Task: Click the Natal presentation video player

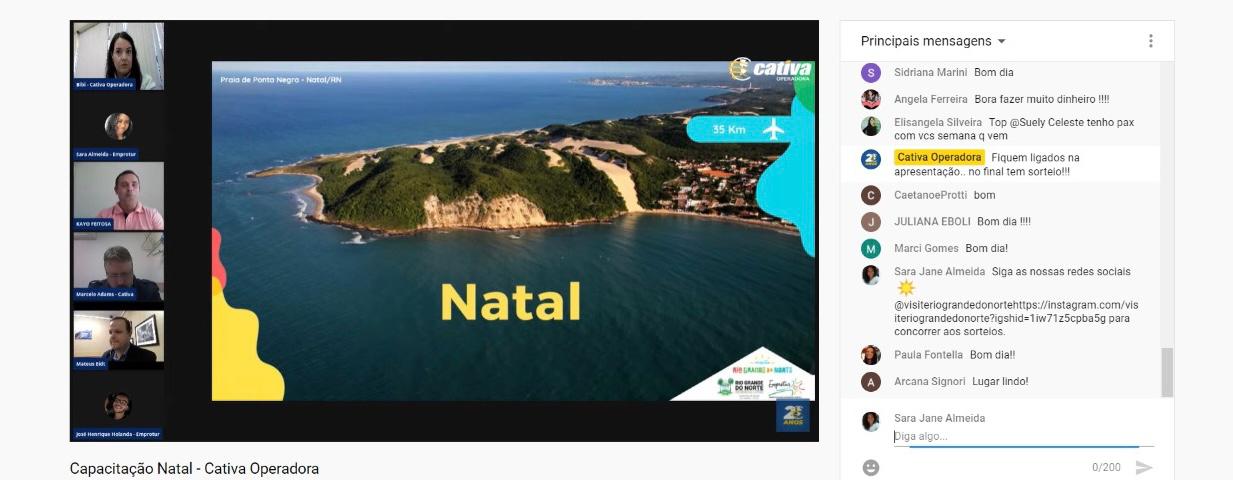Action: click(x=512, y=231)
